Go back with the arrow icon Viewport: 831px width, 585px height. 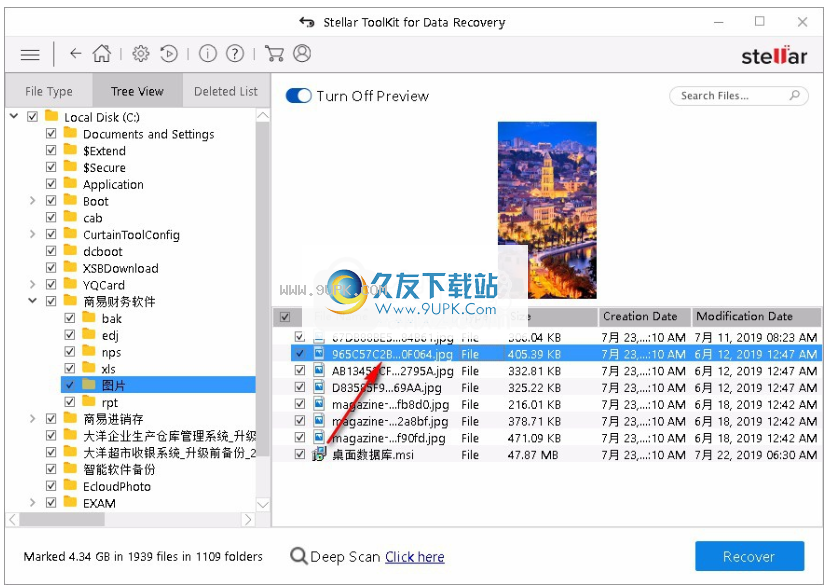75,54
